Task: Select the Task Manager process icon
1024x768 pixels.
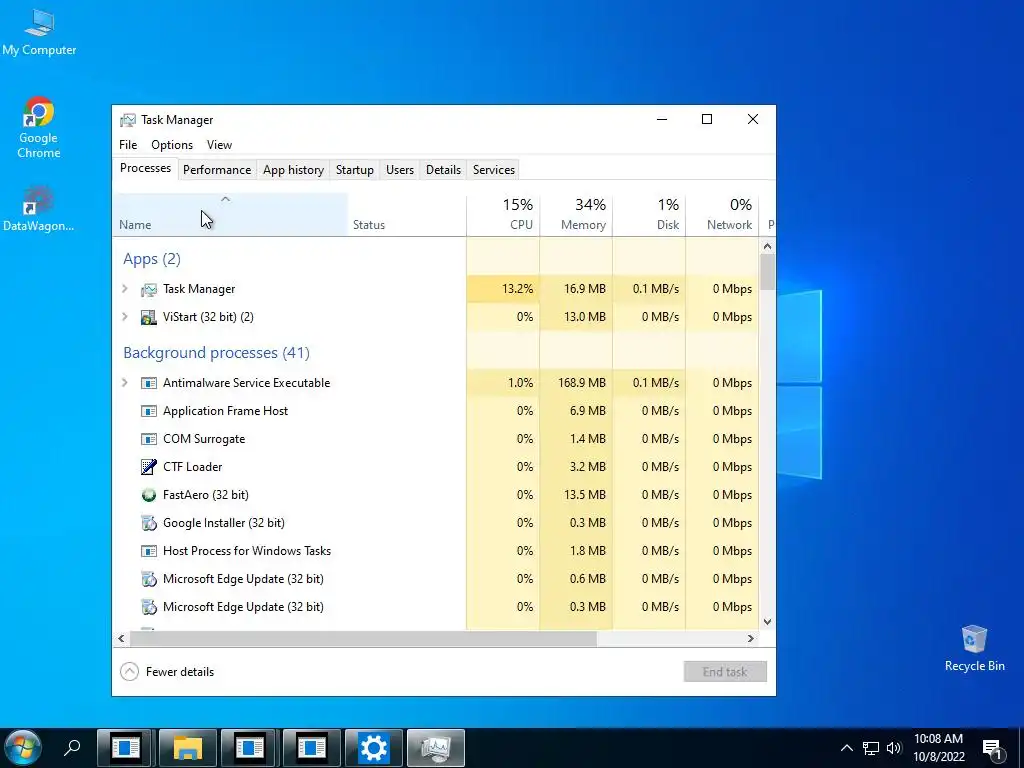Action: pos(149,289)
